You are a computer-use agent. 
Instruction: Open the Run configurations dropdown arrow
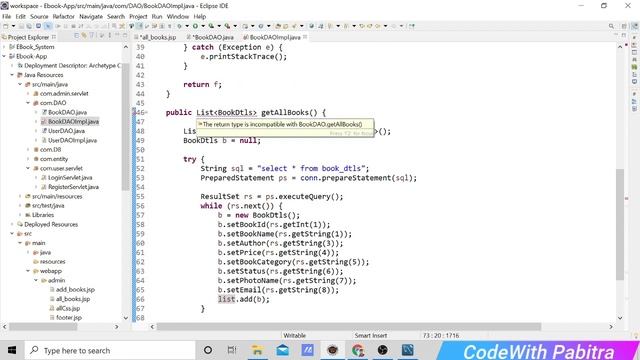[203, 26]
